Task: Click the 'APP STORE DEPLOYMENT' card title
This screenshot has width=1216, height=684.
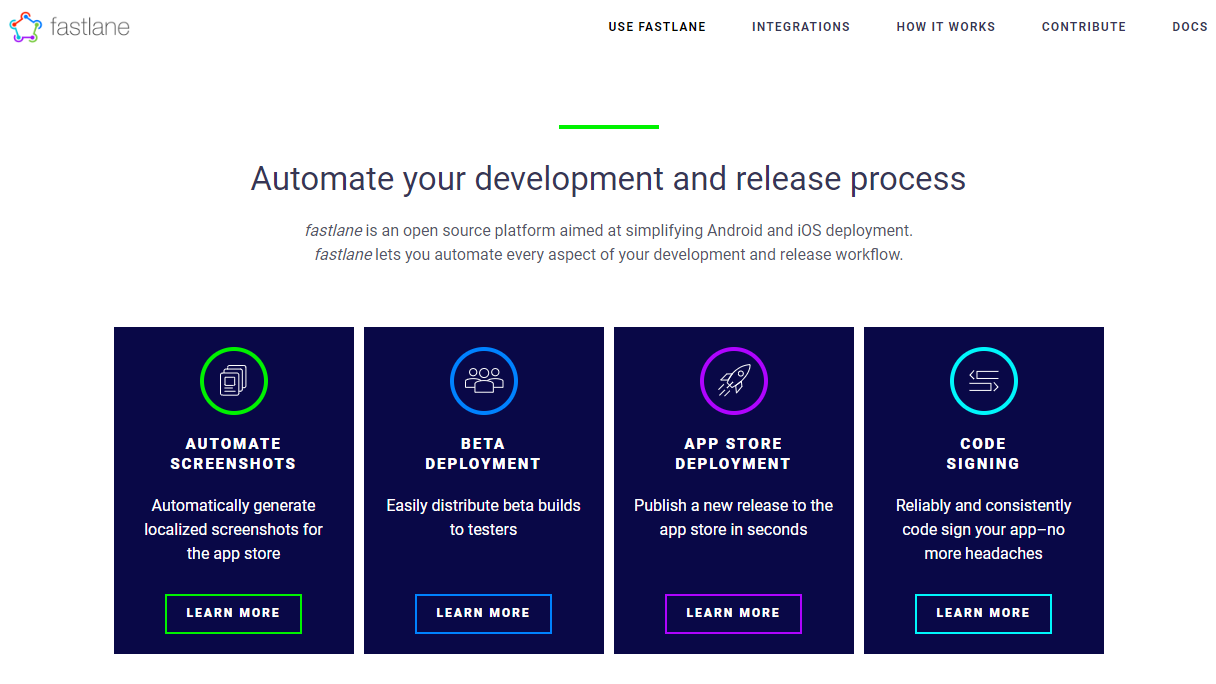Action: coord(734,454)
